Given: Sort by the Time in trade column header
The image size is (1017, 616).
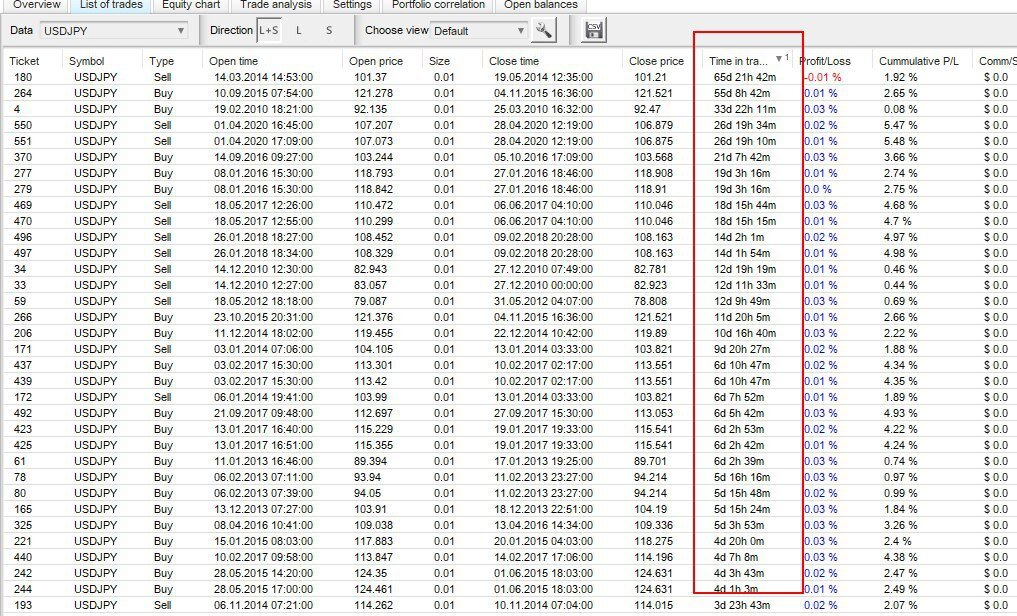Looking at the screenshot, I should click(738, 61).
